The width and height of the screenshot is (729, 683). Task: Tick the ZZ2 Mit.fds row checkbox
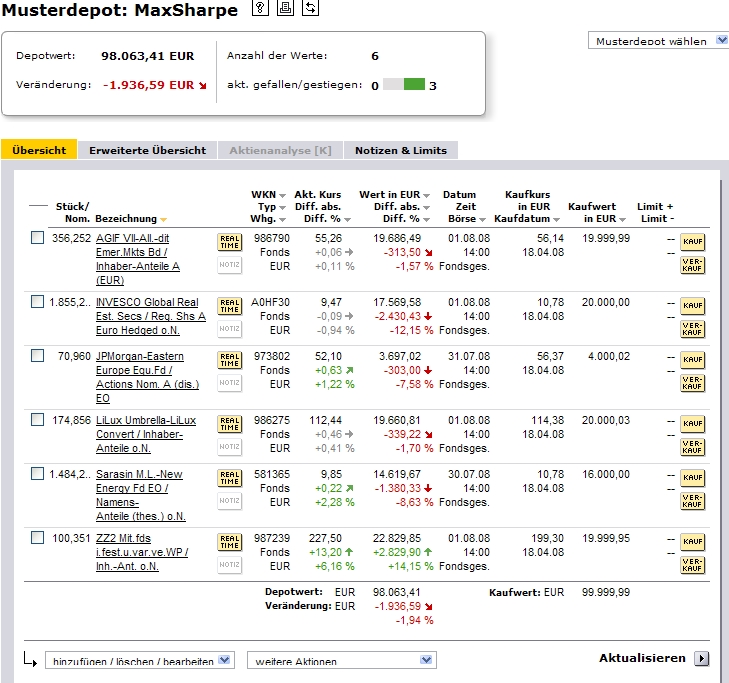[x=38, y=538]
